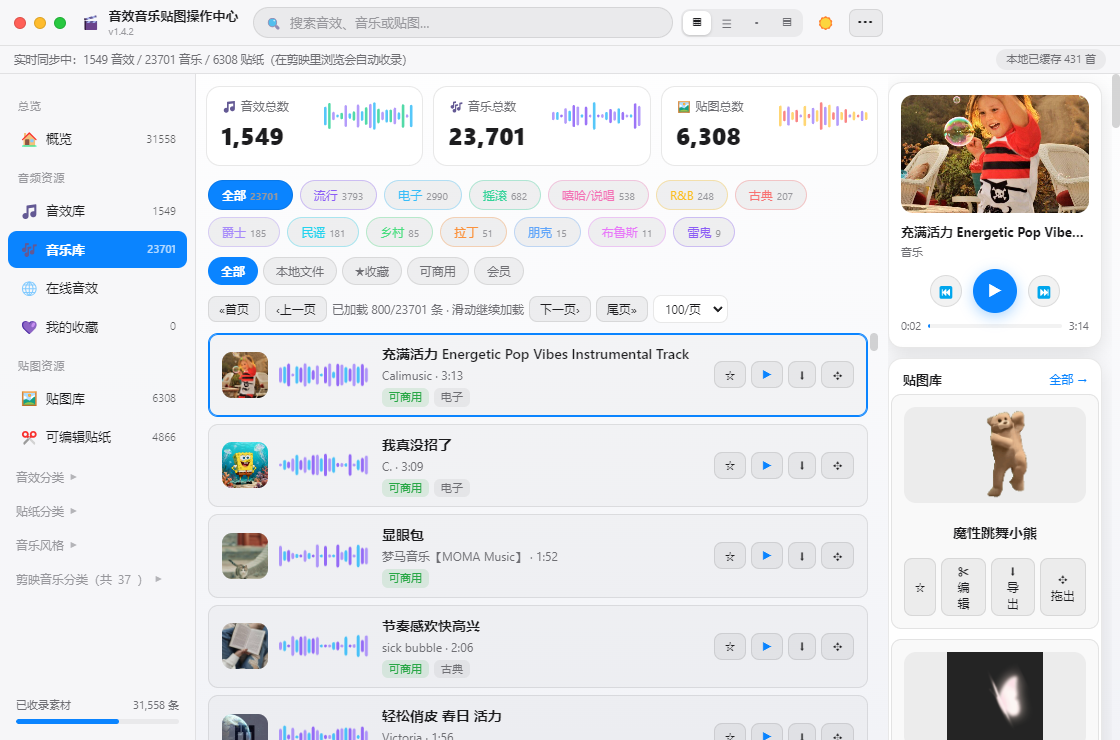Screen dimensions: 1120x740
Task: Play the 显眼包 track from its row
Action: (x=766, y=556)
